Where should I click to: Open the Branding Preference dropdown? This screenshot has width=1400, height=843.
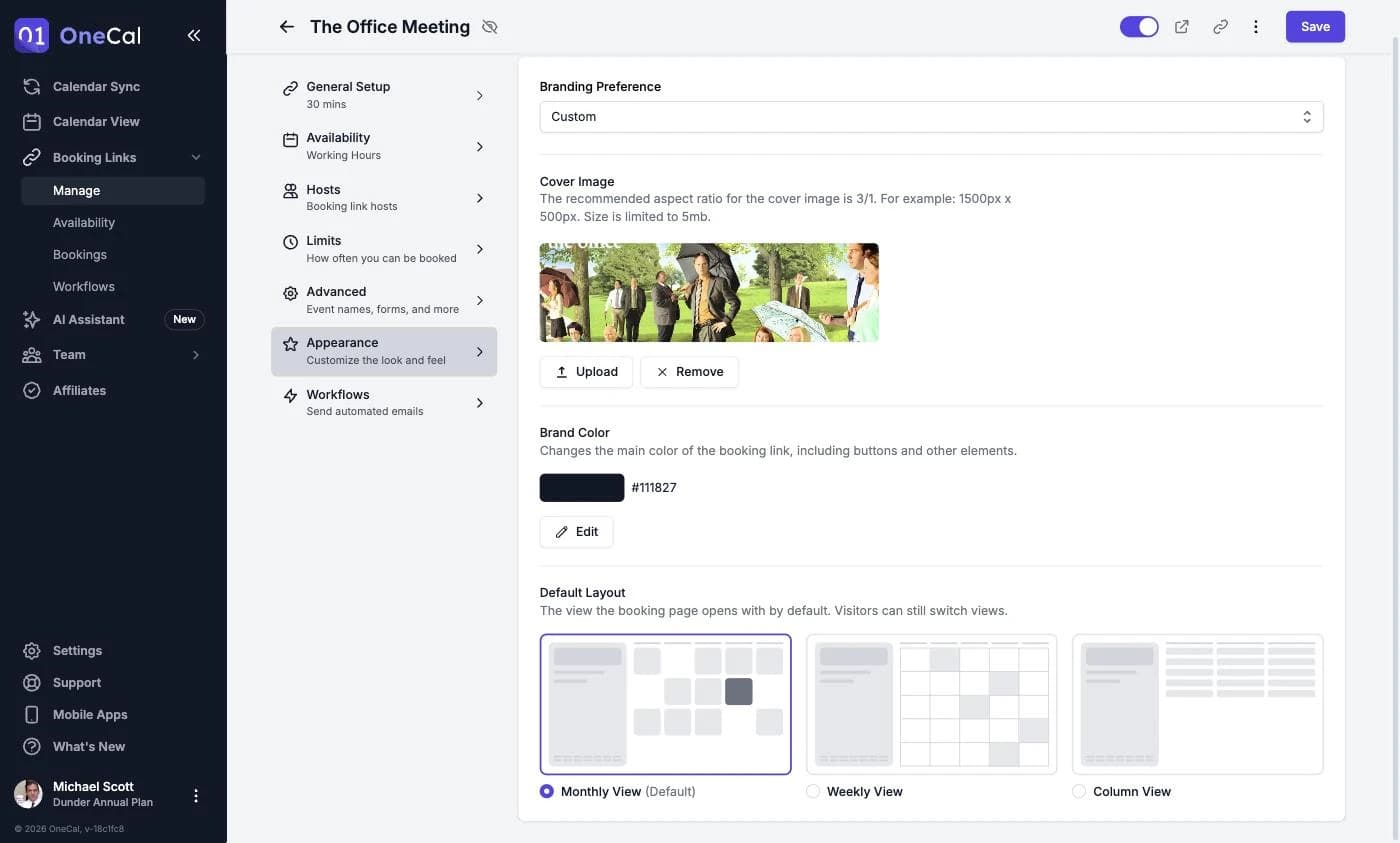(931, 117)
